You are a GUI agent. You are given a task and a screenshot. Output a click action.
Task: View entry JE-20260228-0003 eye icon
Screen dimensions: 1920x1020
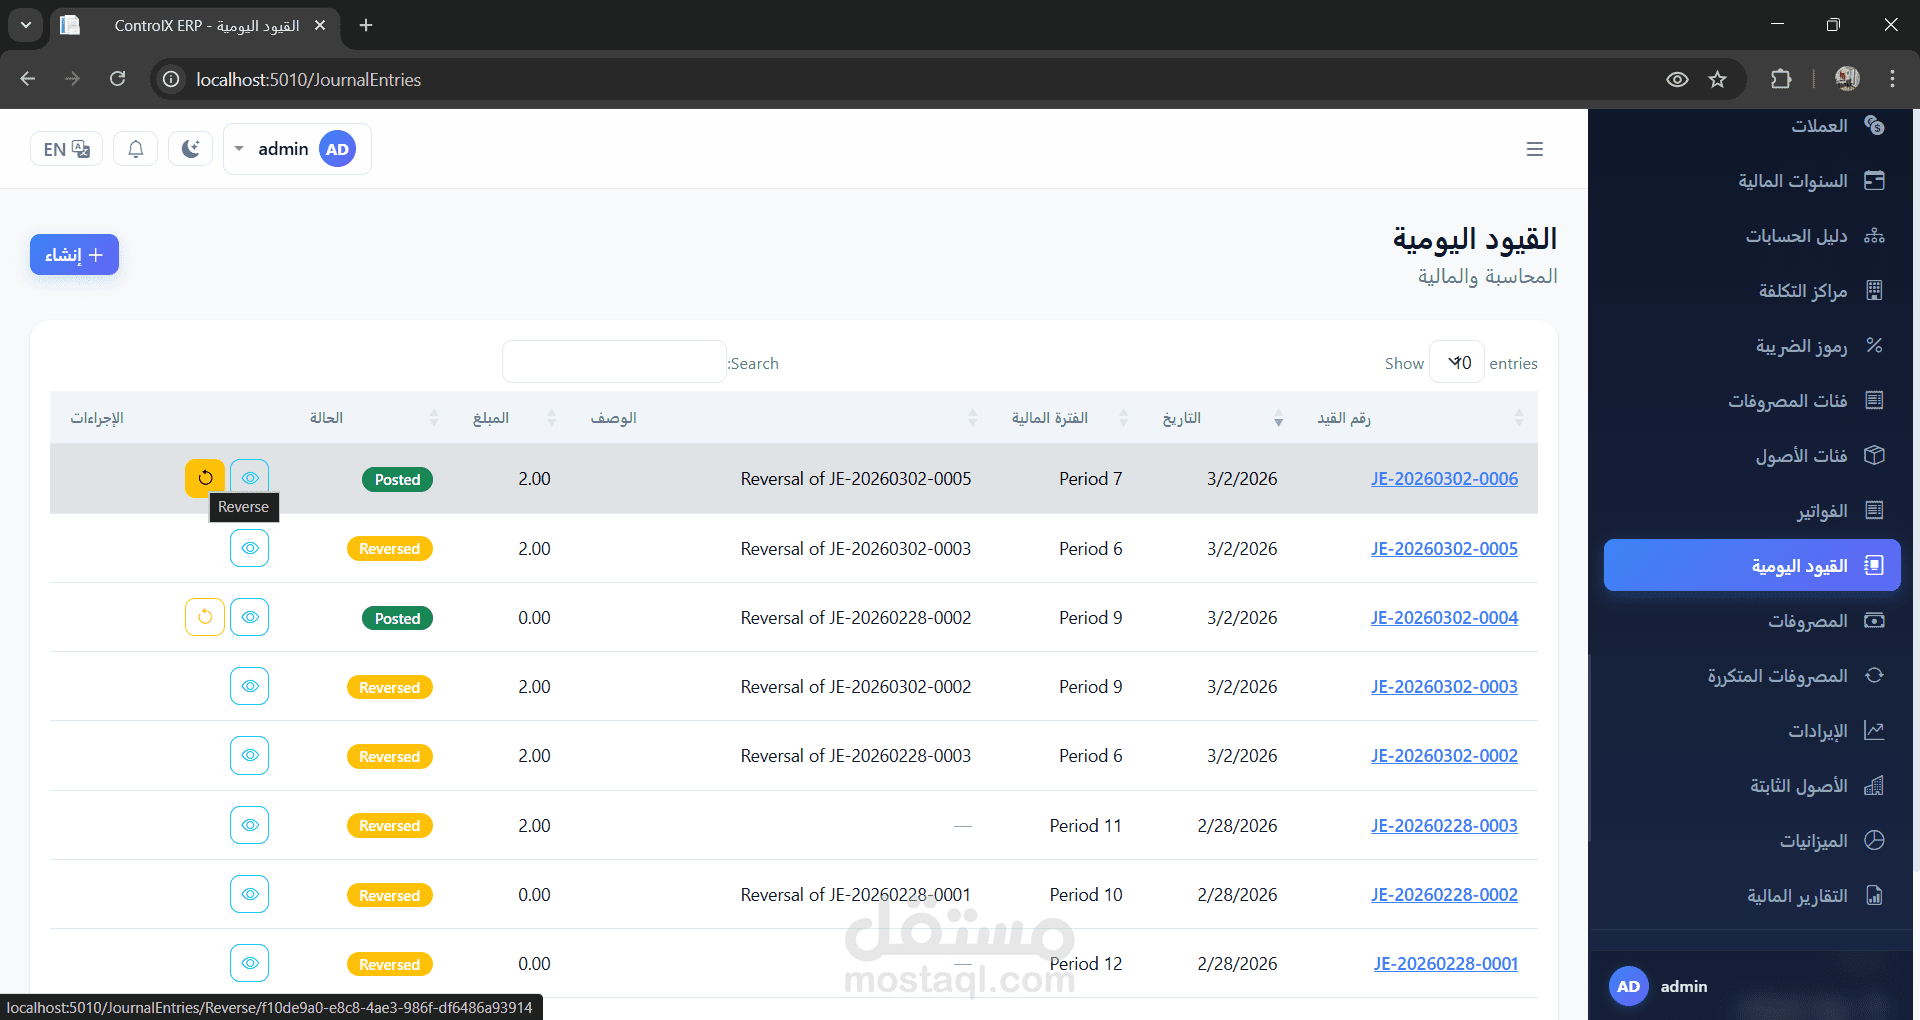(250, 825)
